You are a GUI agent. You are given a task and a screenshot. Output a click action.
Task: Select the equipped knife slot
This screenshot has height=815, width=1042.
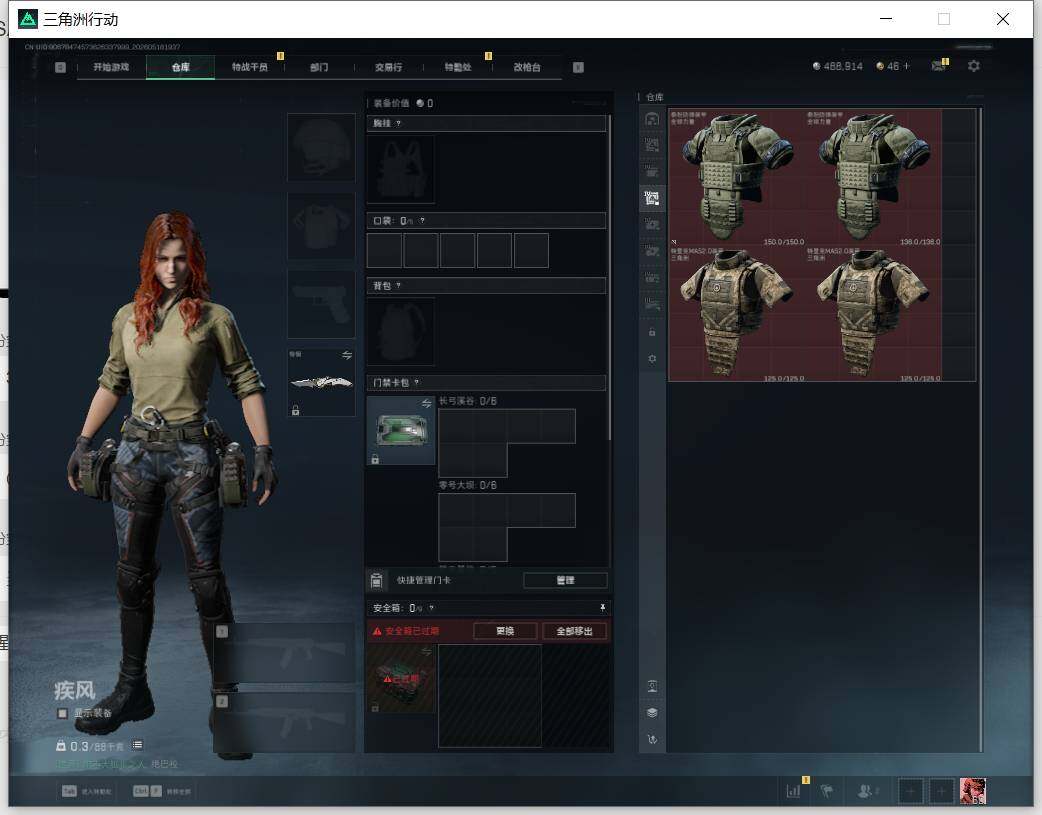321,382
